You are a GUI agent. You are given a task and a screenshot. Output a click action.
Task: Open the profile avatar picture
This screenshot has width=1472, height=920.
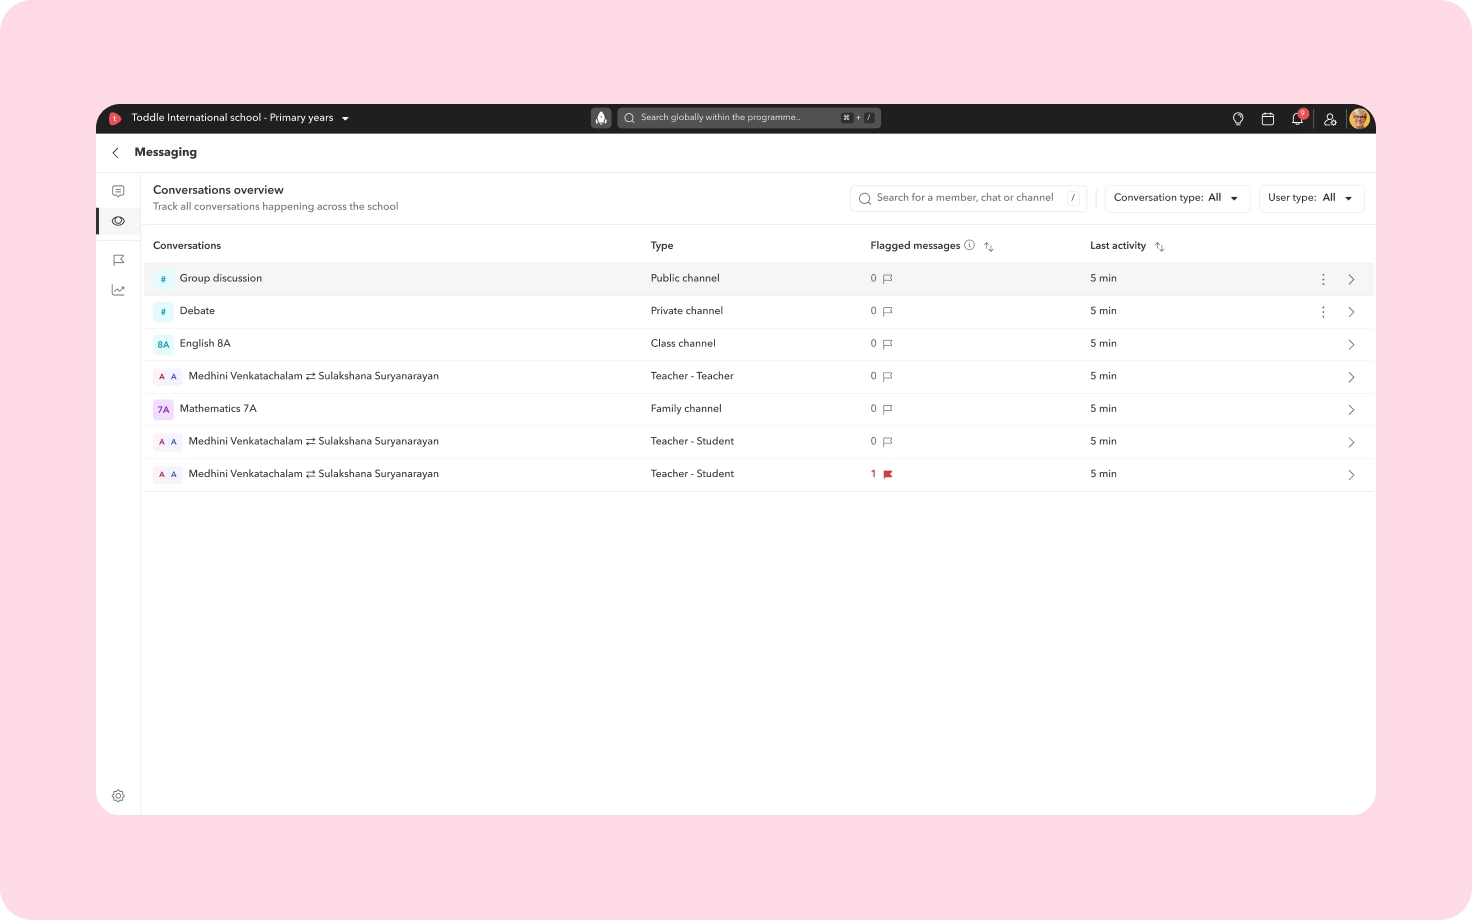click(x=1359, y=119)
